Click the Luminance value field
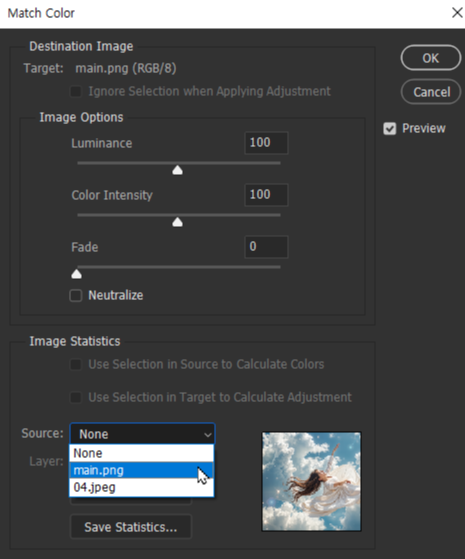 [x=266, y=143]
